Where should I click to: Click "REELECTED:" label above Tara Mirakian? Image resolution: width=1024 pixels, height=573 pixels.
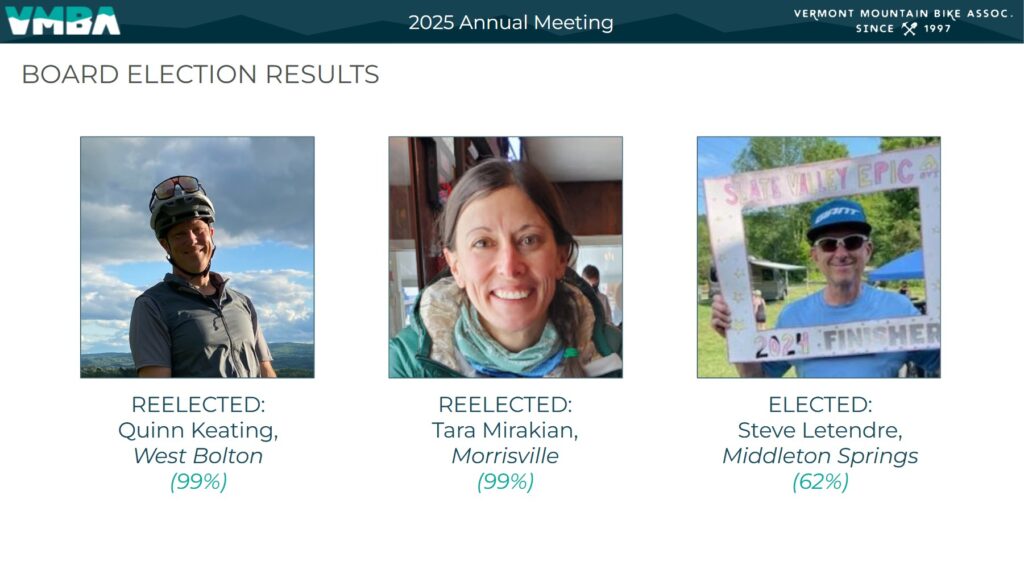[505, 404]
